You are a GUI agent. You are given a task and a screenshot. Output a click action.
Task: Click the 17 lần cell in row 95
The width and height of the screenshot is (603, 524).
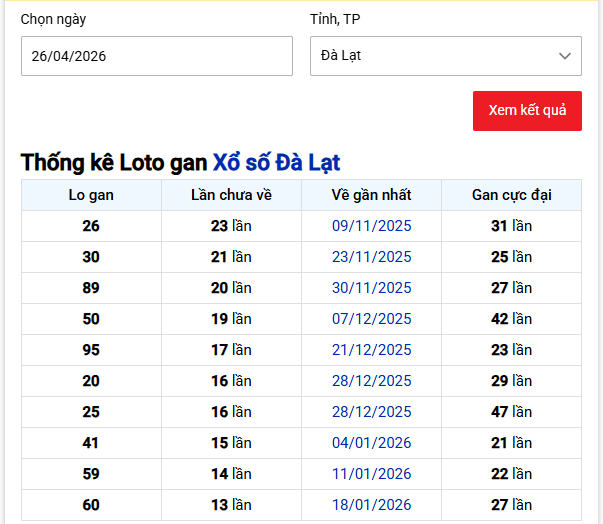pyautogui.click(x=231, y=350)
